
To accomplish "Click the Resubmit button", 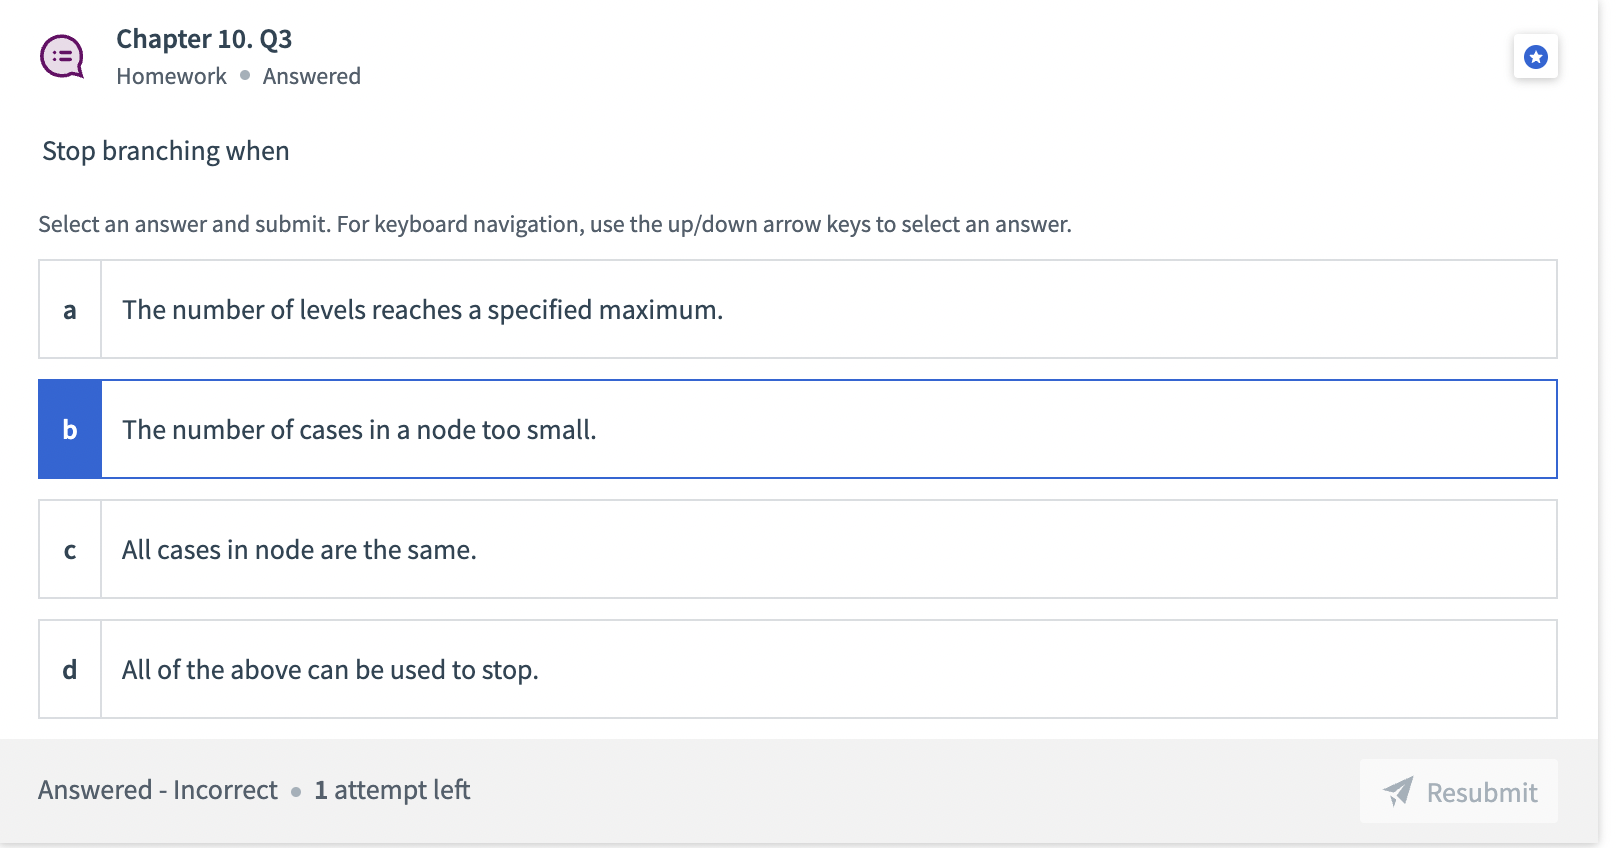I will 1459,791.
